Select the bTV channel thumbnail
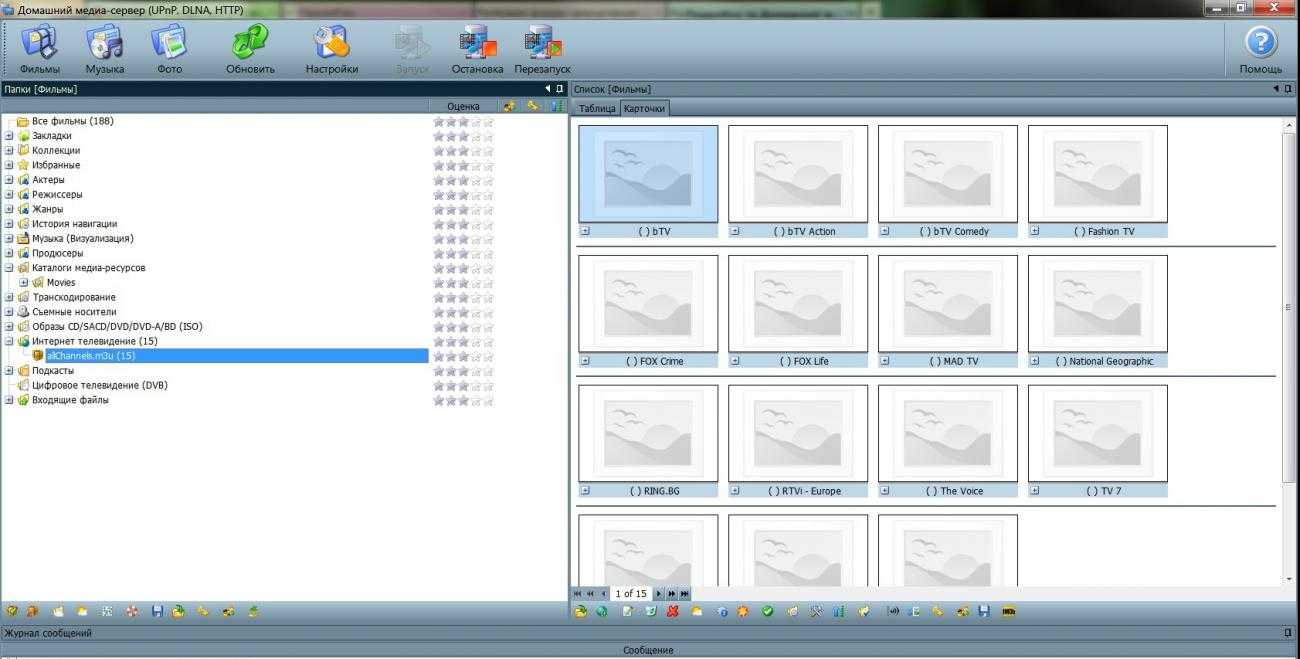 648,173
